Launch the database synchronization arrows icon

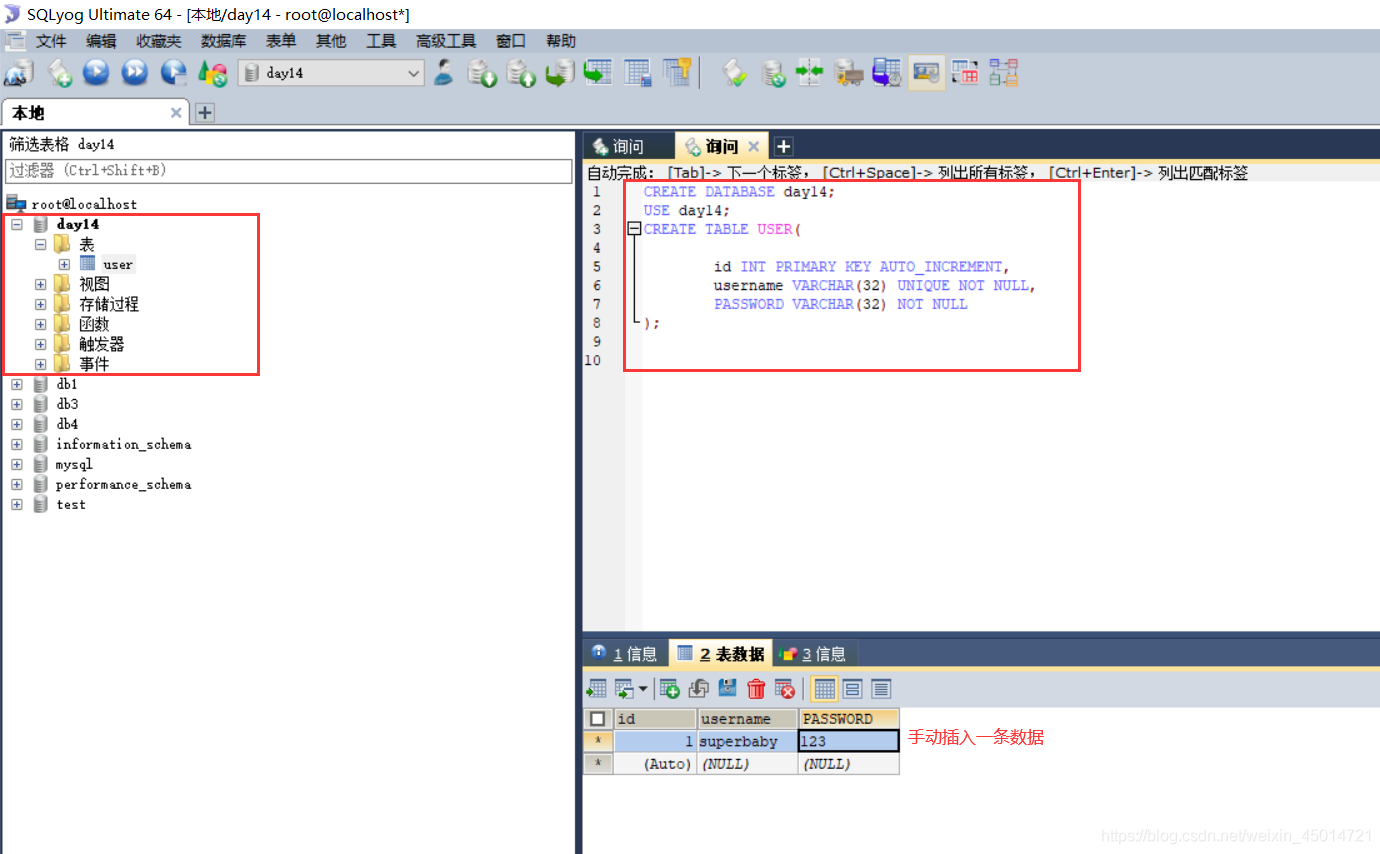(x=809, y=72)
